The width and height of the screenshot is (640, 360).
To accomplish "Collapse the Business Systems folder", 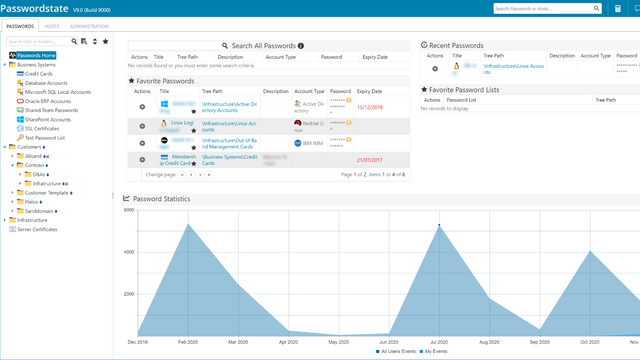I will point(4,65).
